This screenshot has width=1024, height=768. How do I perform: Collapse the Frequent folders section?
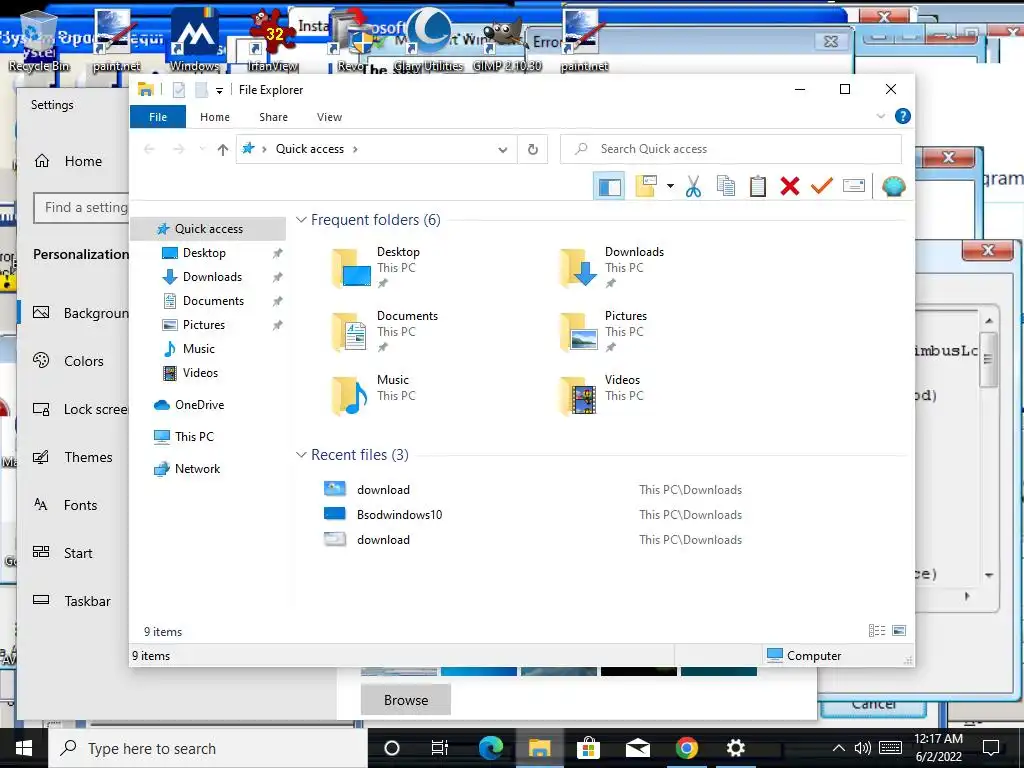tap(301, 219)
